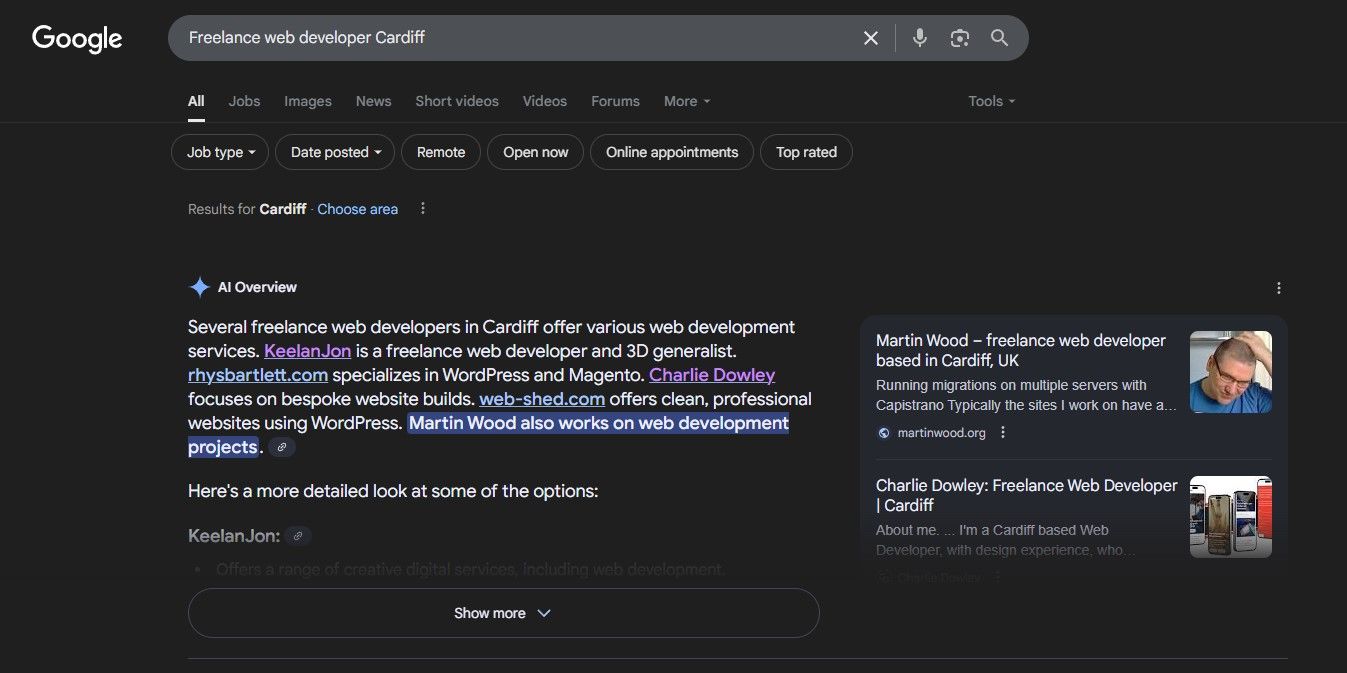Click the Choose area link
This screenshot has width=1347, height=673.
357,209
